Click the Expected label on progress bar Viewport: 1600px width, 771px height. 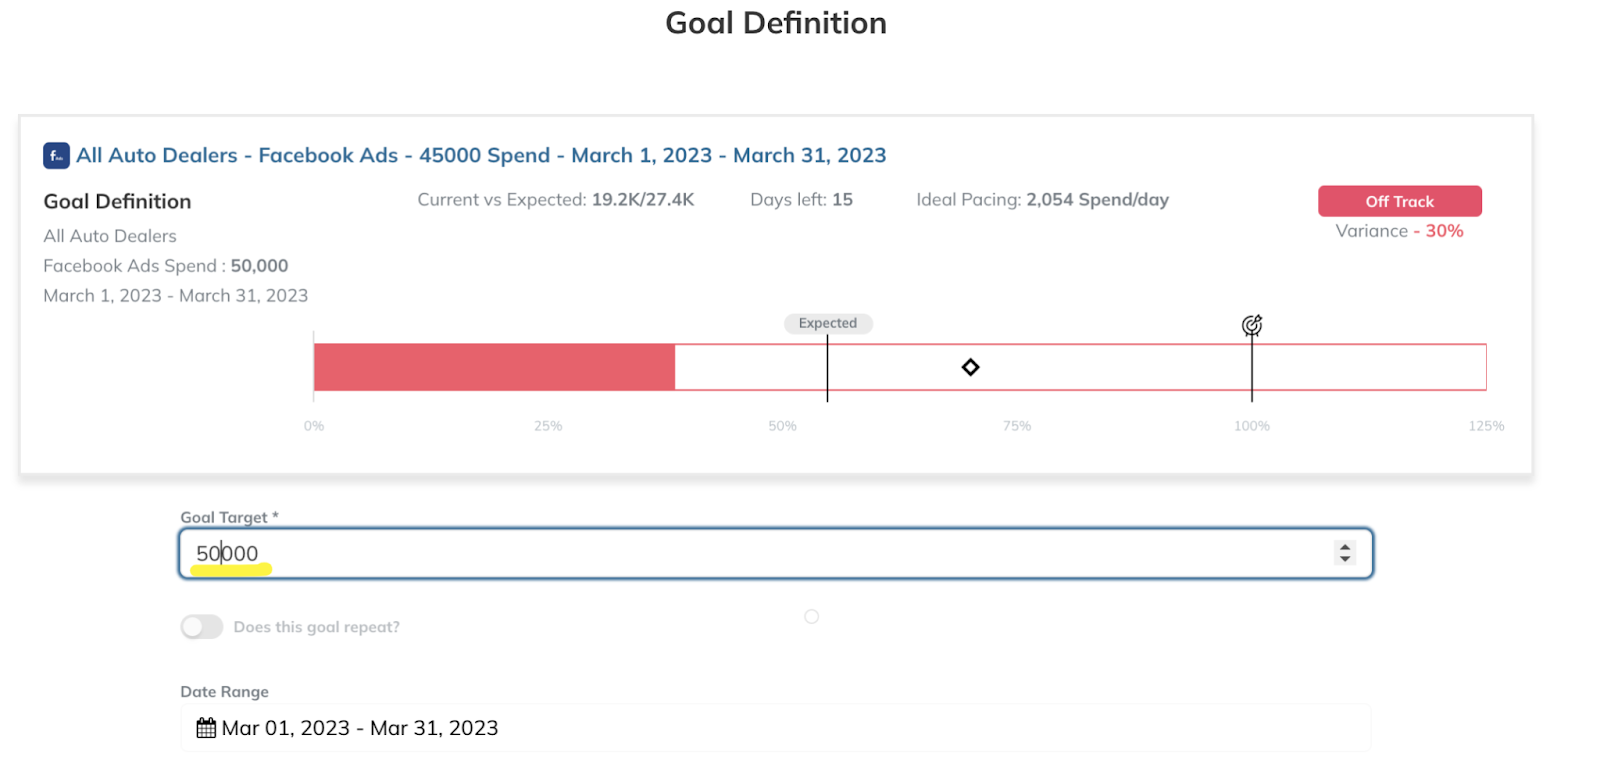coord(828,323)
